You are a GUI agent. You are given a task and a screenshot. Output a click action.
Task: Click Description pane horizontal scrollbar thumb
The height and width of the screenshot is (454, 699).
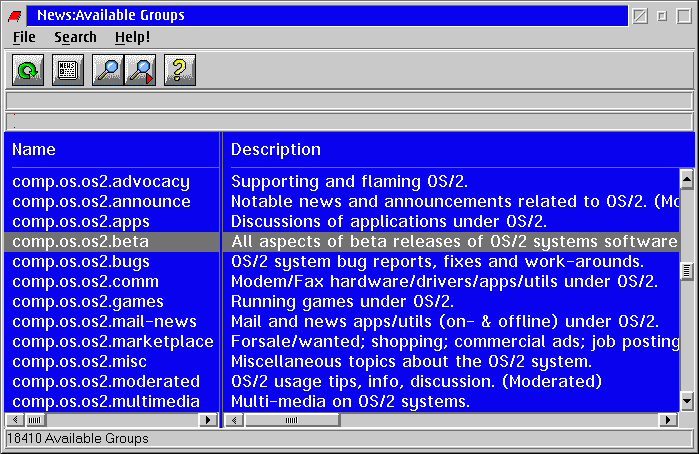click(x=292, y=420)
